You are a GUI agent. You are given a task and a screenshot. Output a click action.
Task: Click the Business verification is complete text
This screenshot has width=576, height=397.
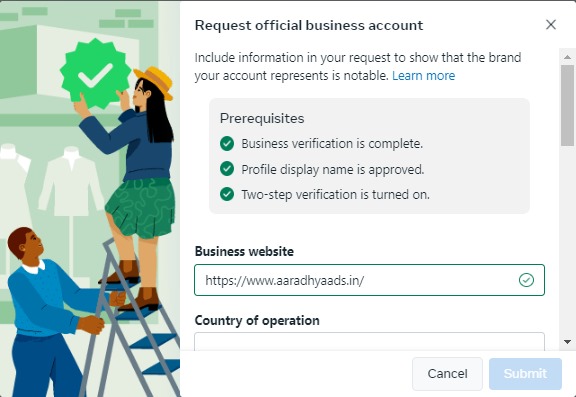[332, 144]
